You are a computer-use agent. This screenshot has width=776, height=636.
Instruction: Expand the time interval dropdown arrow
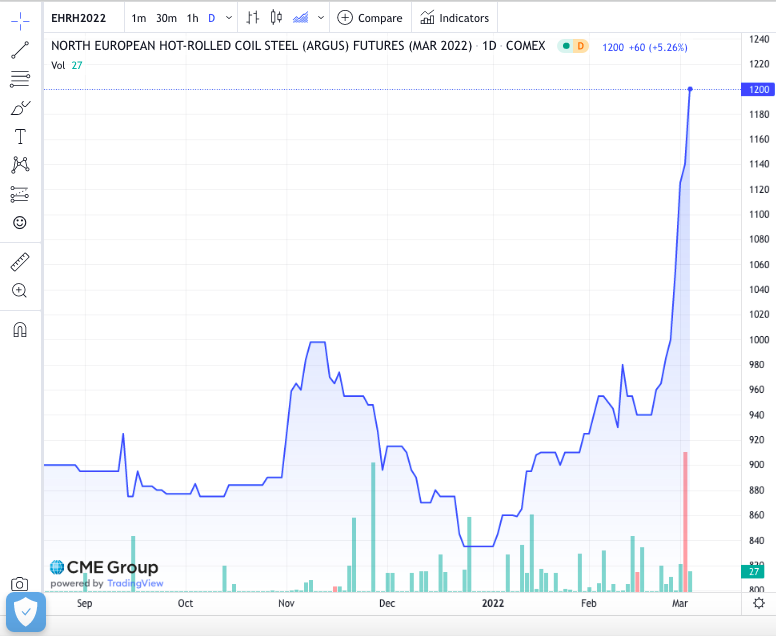pyautogui.click(x=230, y=18)
